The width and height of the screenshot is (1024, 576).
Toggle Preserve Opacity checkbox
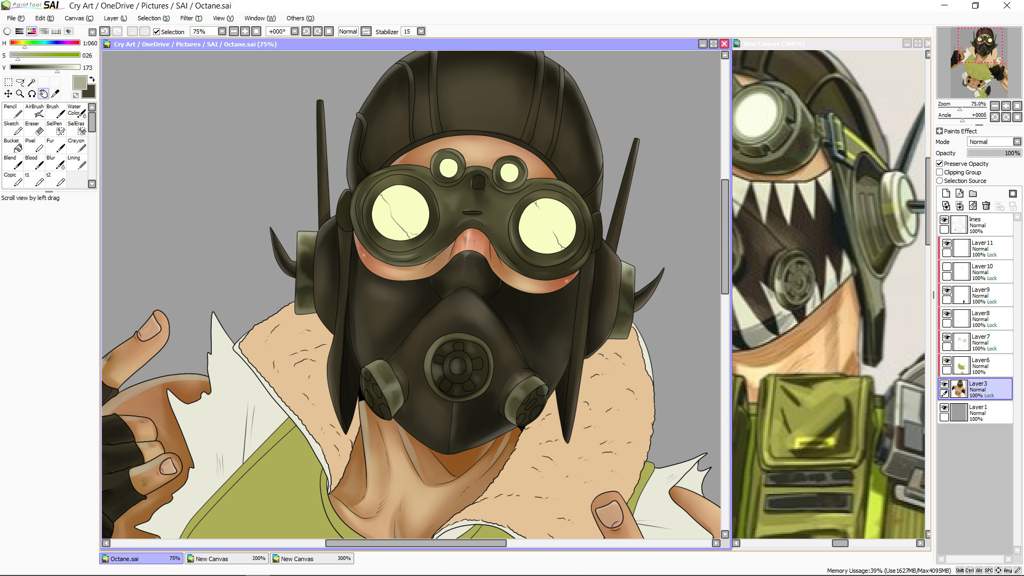point(940,163)
